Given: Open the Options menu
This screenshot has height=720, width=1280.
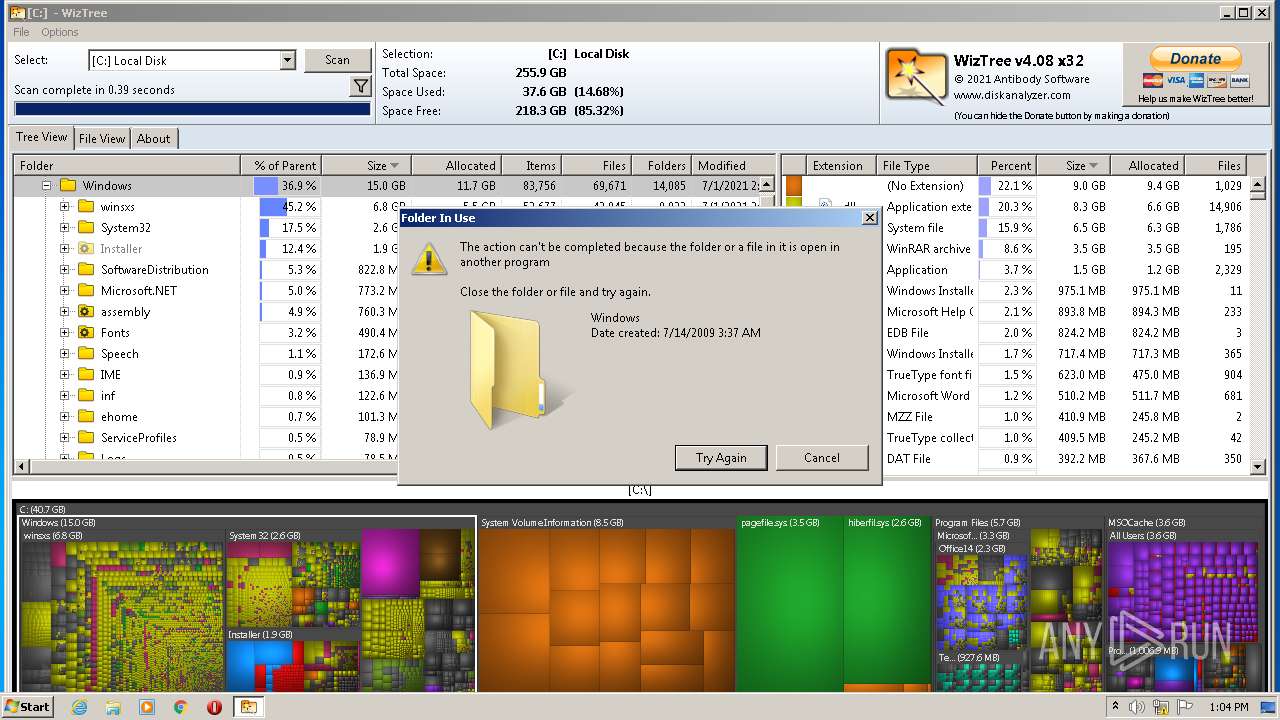Looking at the screenshot, I should (x=60, y=32).
